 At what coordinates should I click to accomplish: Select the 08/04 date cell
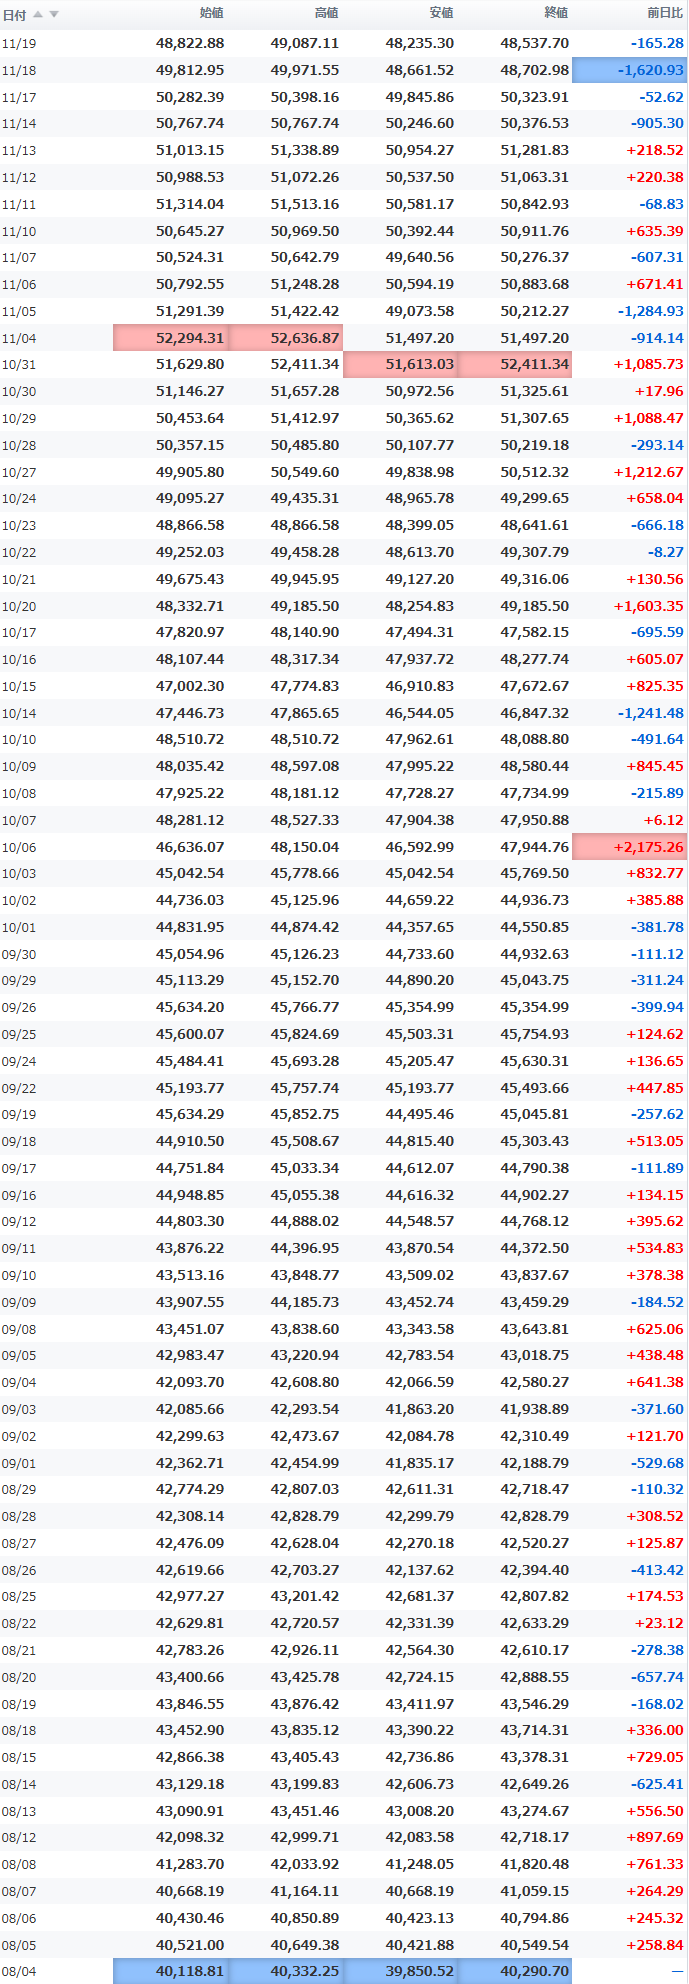click(x=19, y=1971)
